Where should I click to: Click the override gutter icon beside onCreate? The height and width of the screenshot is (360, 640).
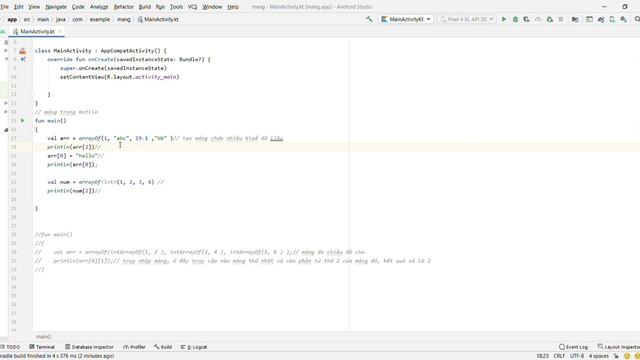pos(23,59)
